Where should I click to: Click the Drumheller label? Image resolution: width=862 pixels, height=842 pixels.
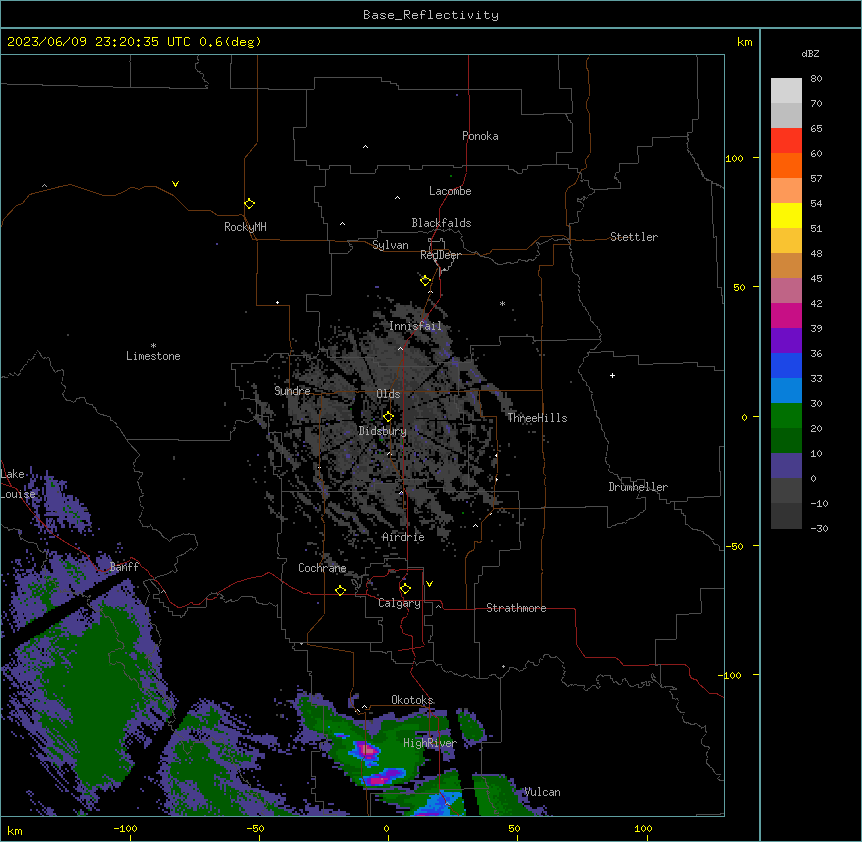coord(638,487)
